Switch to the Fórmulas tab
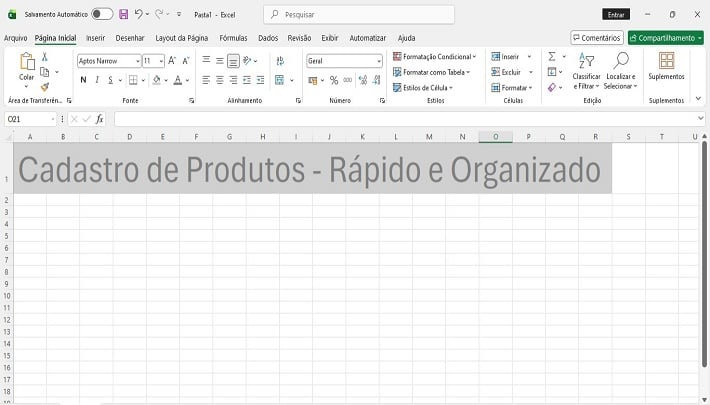 [233, 38]
